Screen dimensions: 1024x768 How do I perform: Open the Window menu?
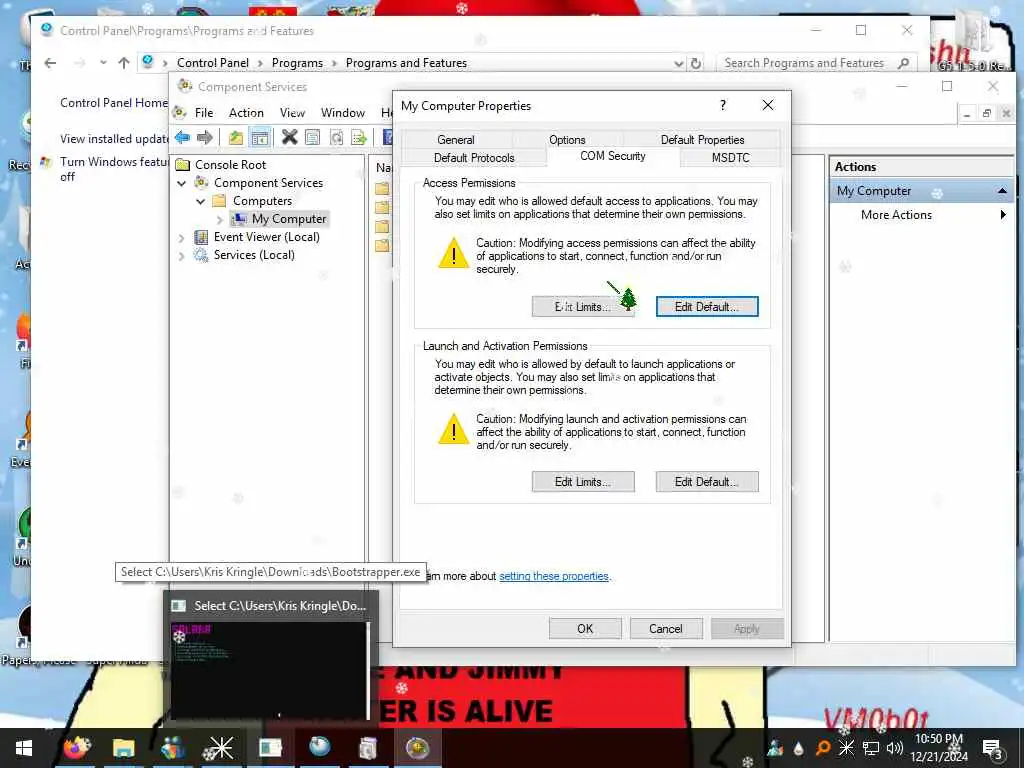[343, 113]
